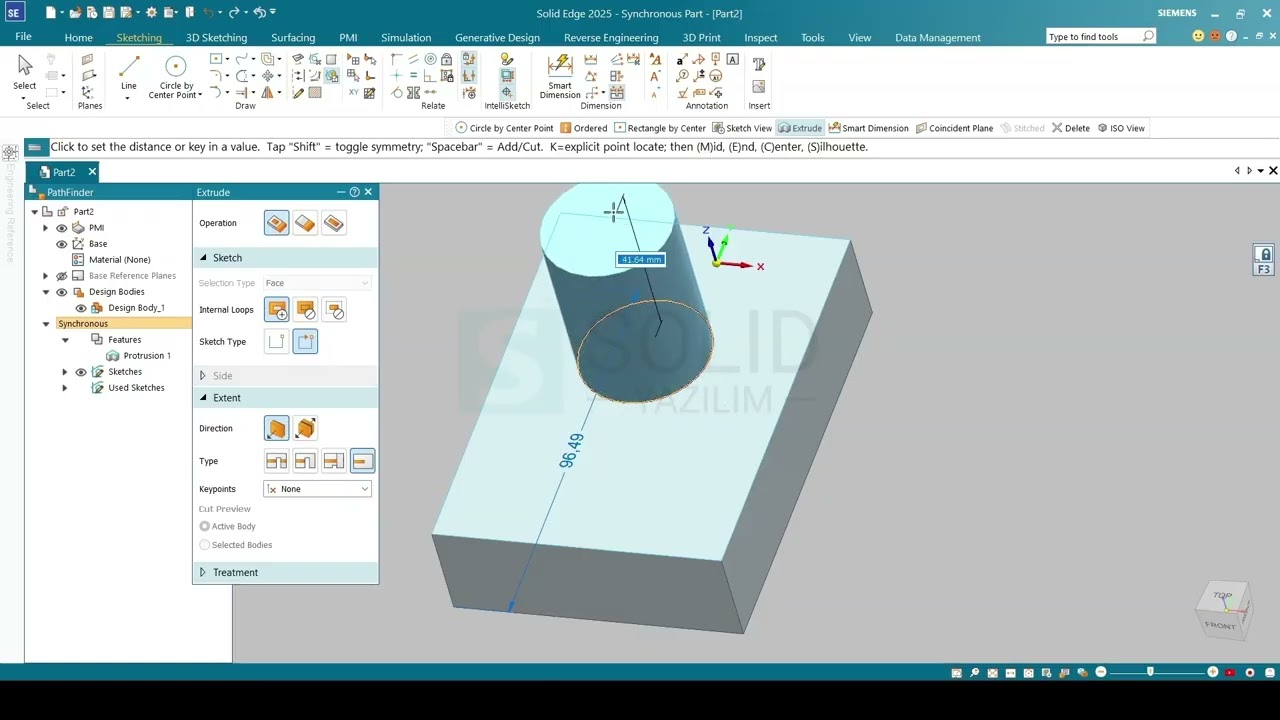This screenshot has height=720, width=1280.
Task: Select the third Internal Loops option icon
Action: 334,310
